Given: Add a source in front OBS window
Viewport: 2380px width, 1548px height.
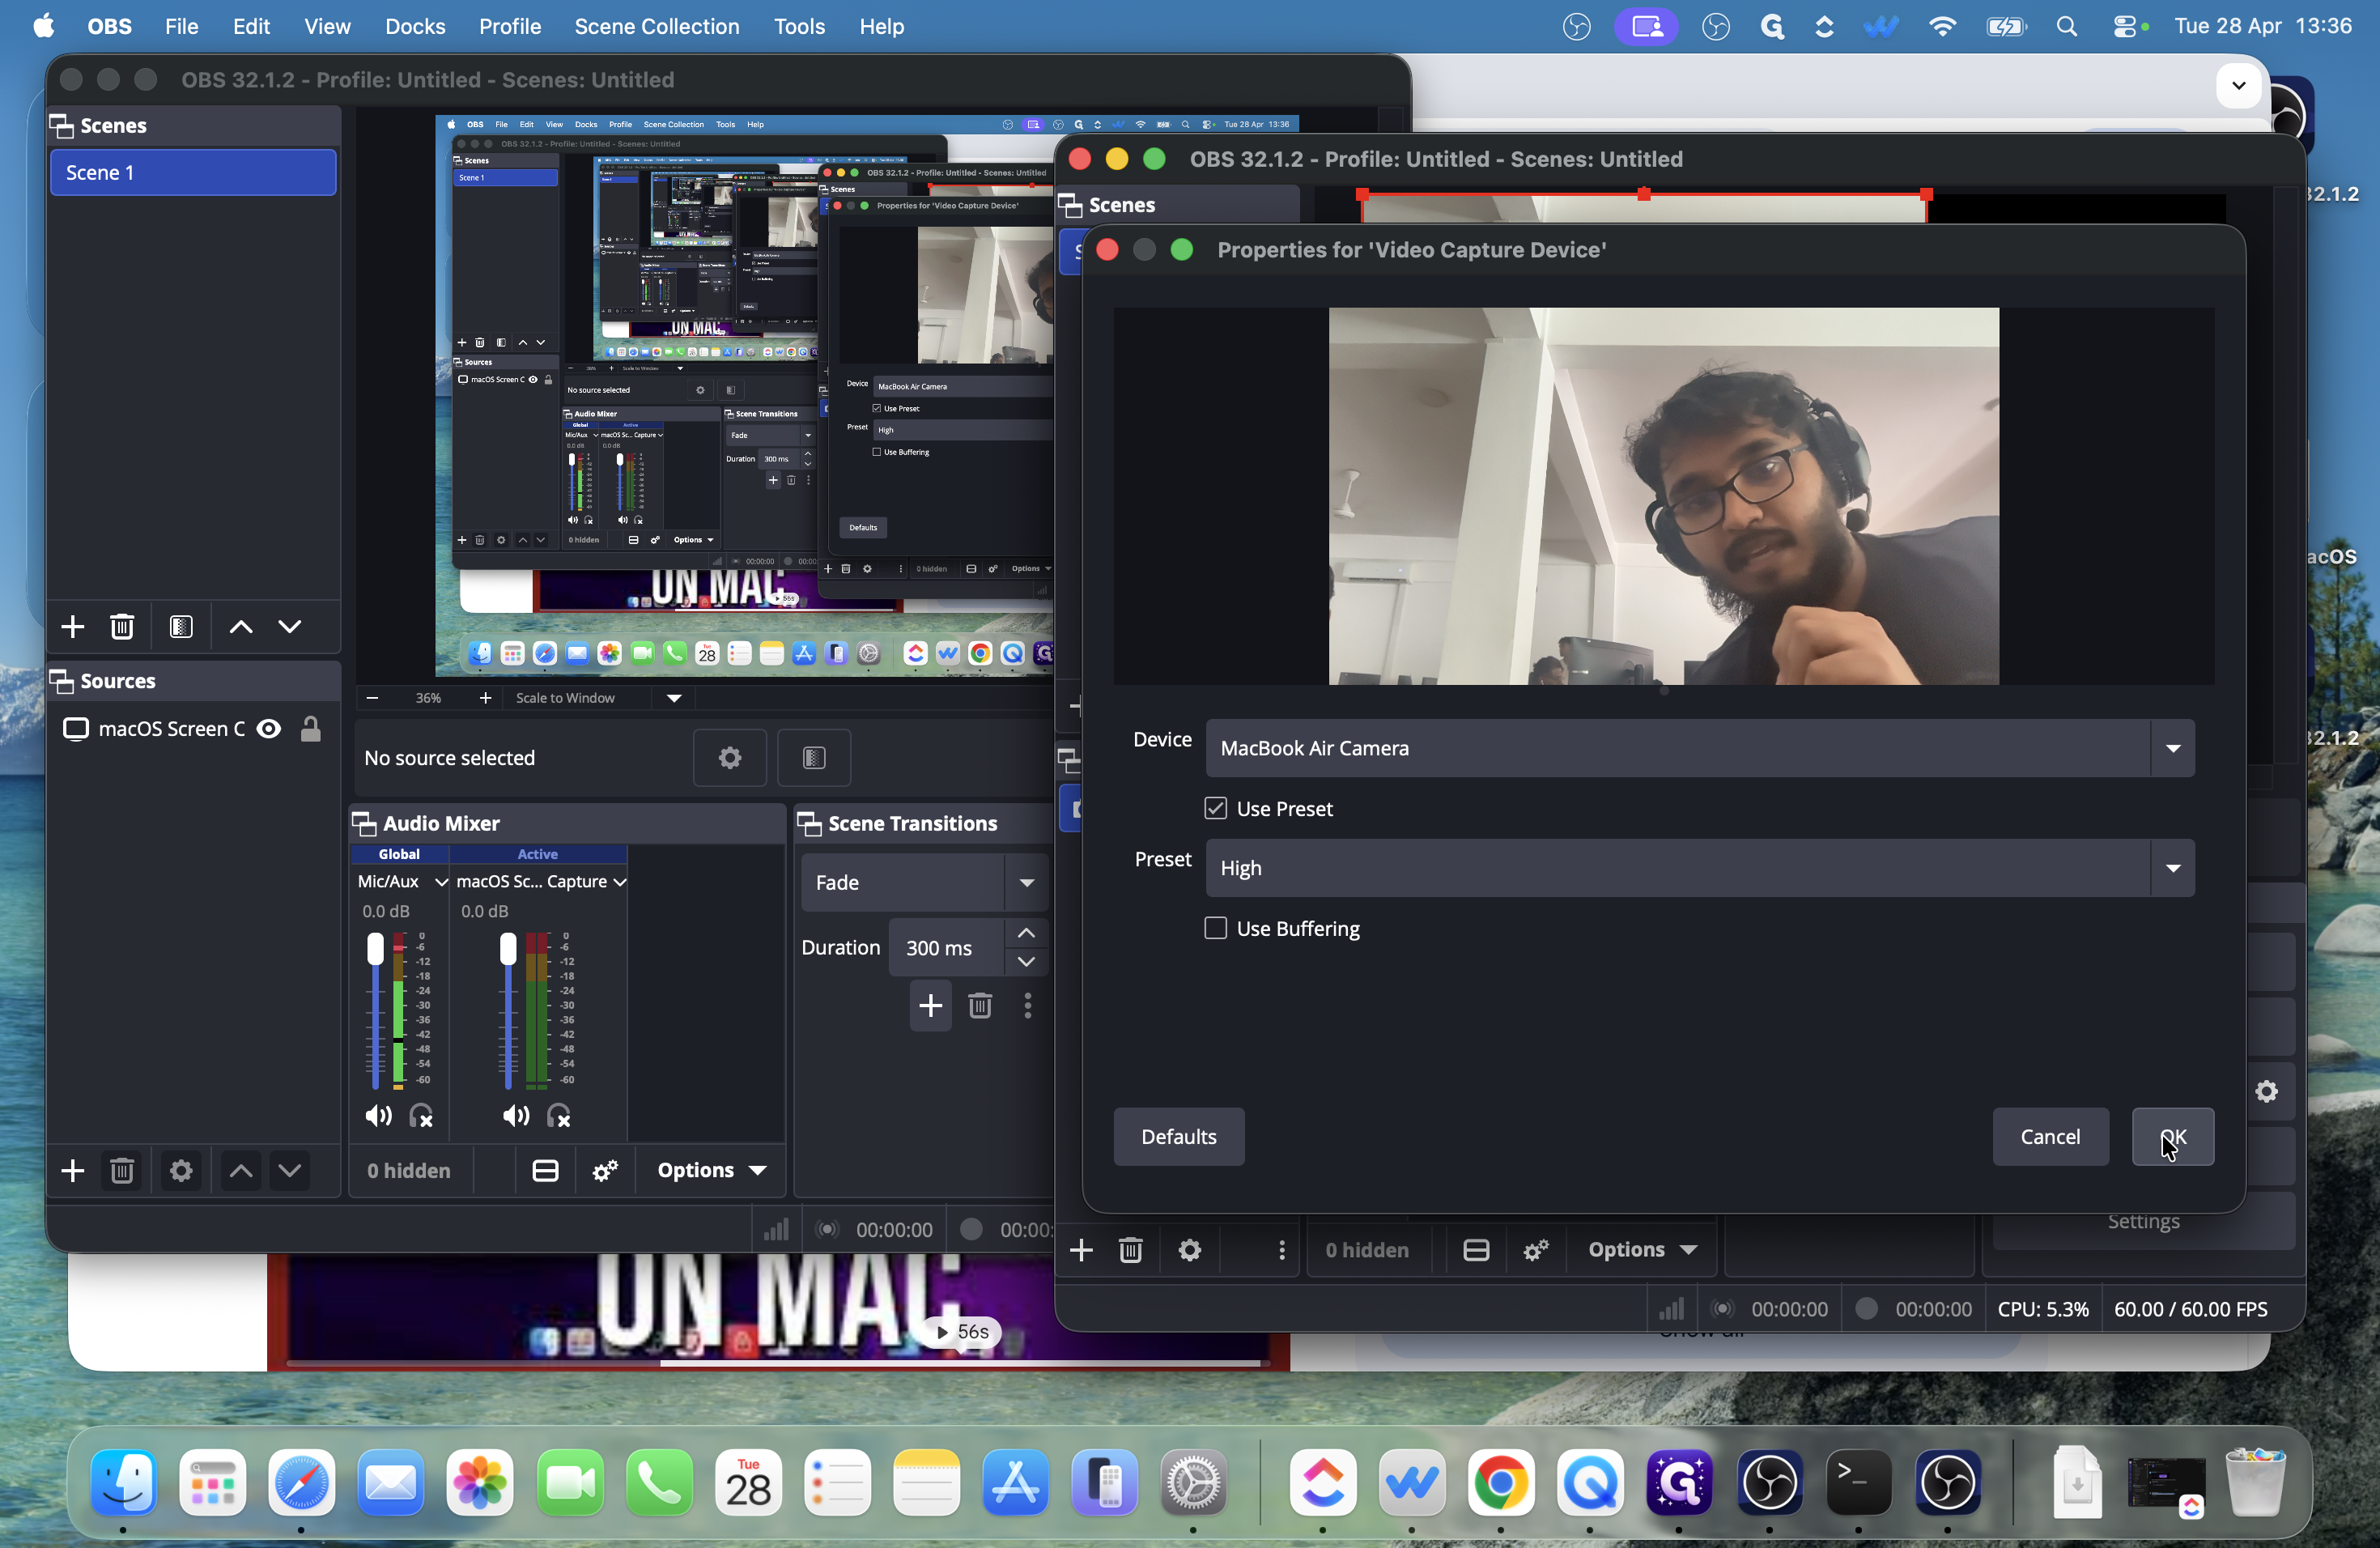Looking at the screenshot, I should point(1081,1249).
